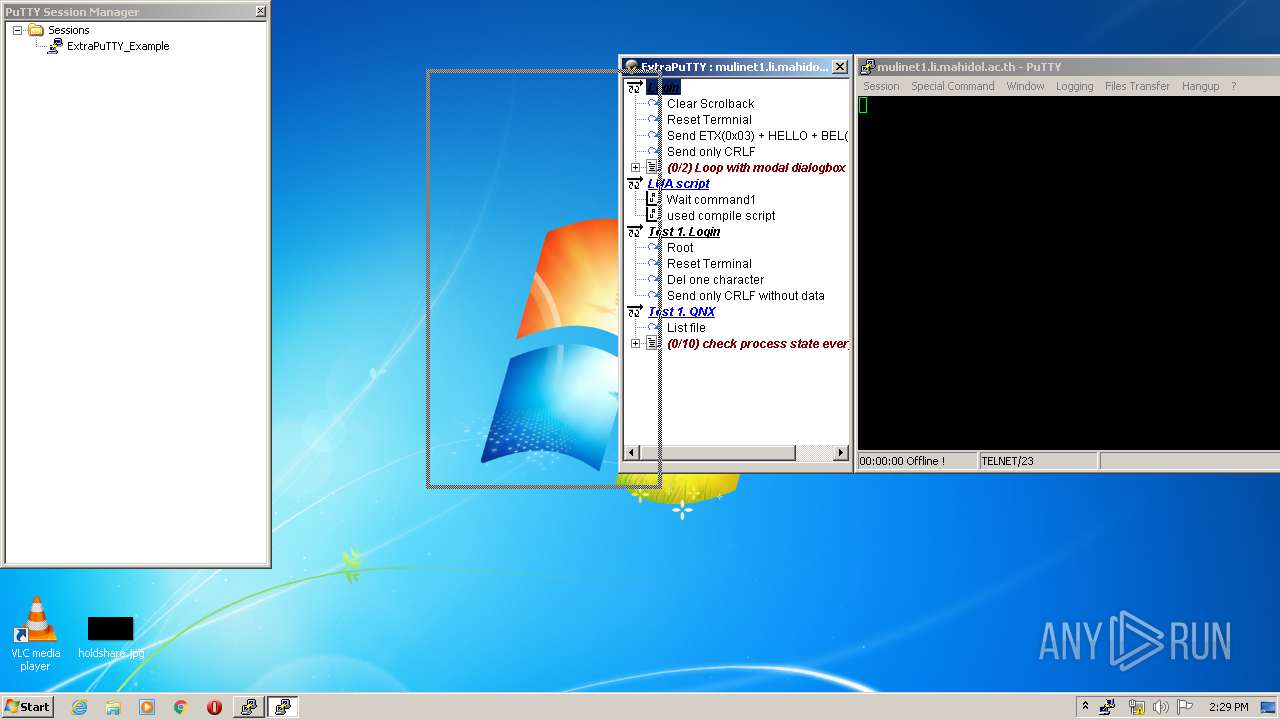Show hidden system tray icons
1280x720 pixels.
click(x=1085, y=706)
